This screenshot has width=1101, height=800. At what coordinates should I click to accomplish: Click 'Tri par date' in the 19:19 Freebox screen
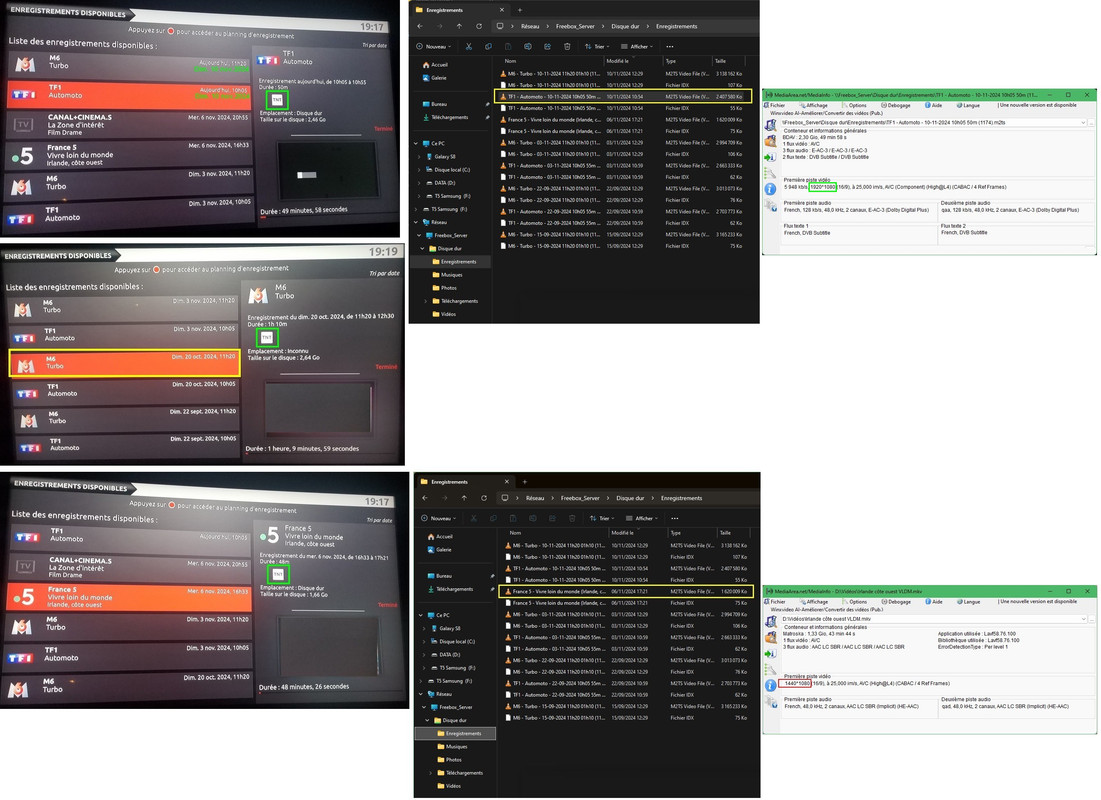[x=385, y=273]
